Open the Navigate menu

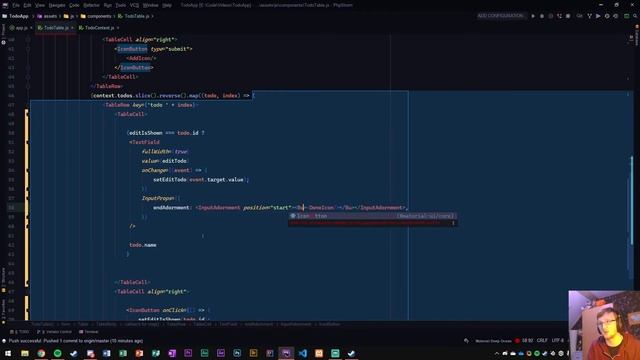[x=57, y=5]
